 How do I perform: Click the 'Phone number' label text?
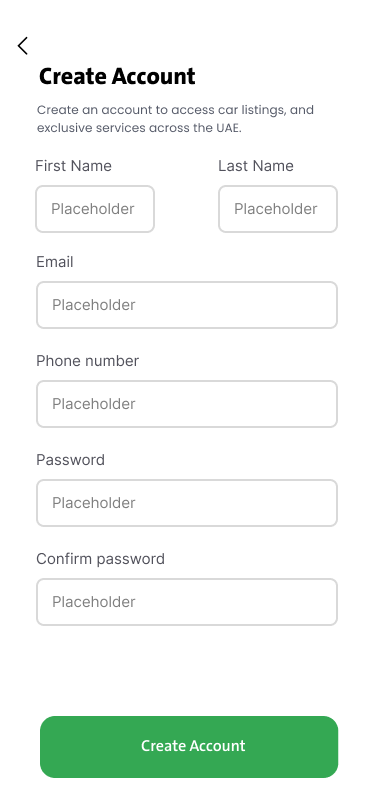(x=88, y=361)
